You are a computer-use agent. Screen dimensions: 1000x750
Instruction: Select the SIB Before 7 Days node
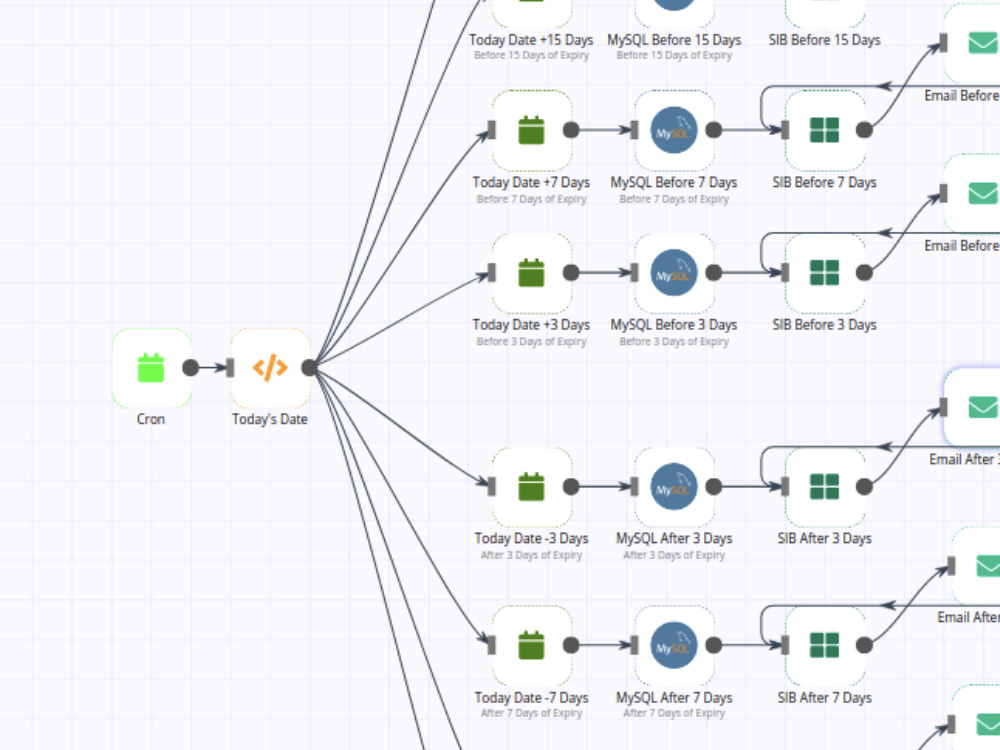click(x=825, y=130)
